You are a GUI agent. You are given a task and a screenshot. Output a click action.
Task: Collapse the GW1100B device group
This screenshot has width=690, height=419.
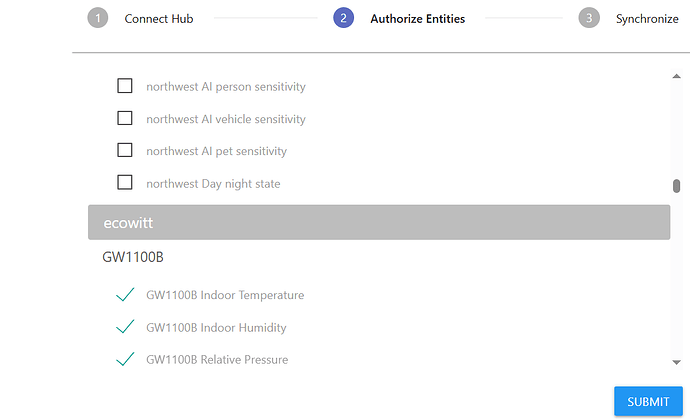pos(133,257)
